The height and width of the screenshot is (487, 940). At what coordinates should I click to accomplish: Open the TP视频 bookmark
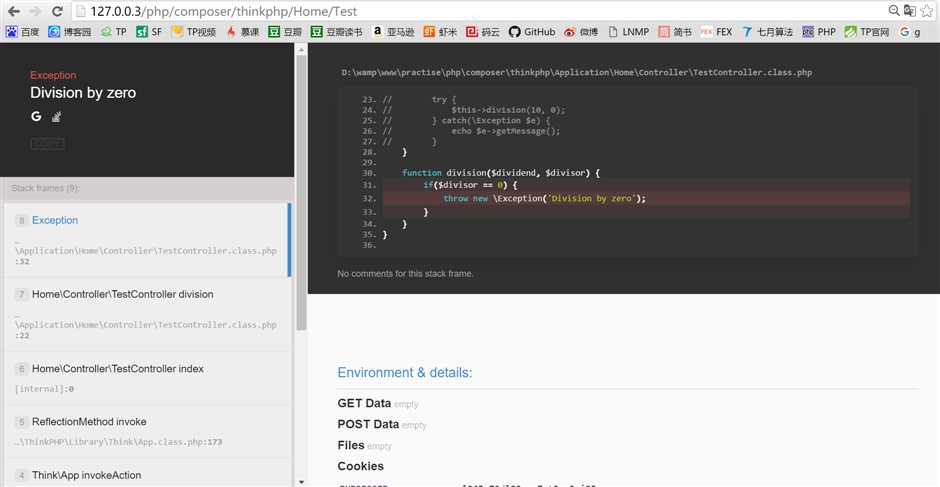point(194,32)
